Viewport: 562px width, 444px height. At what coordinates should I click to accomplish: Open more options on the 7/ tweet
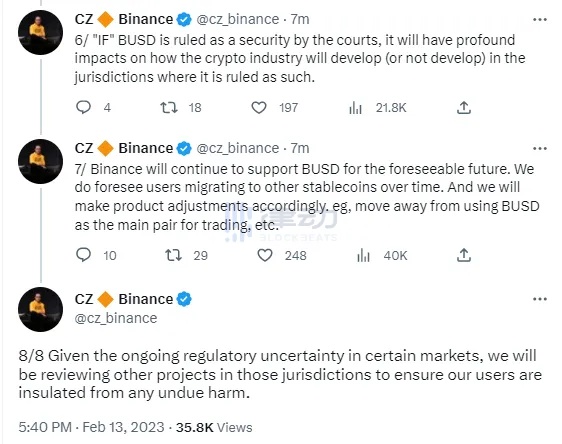pyautogui.click(x=540, y=148)
